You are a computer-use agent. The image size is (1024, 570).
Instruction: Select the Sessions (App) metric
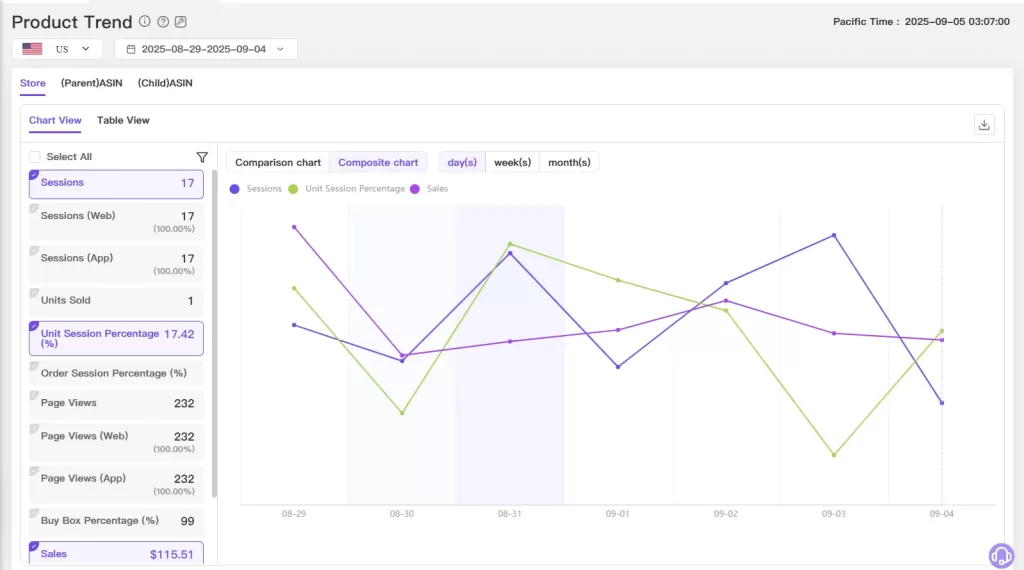tap(116, 264)
